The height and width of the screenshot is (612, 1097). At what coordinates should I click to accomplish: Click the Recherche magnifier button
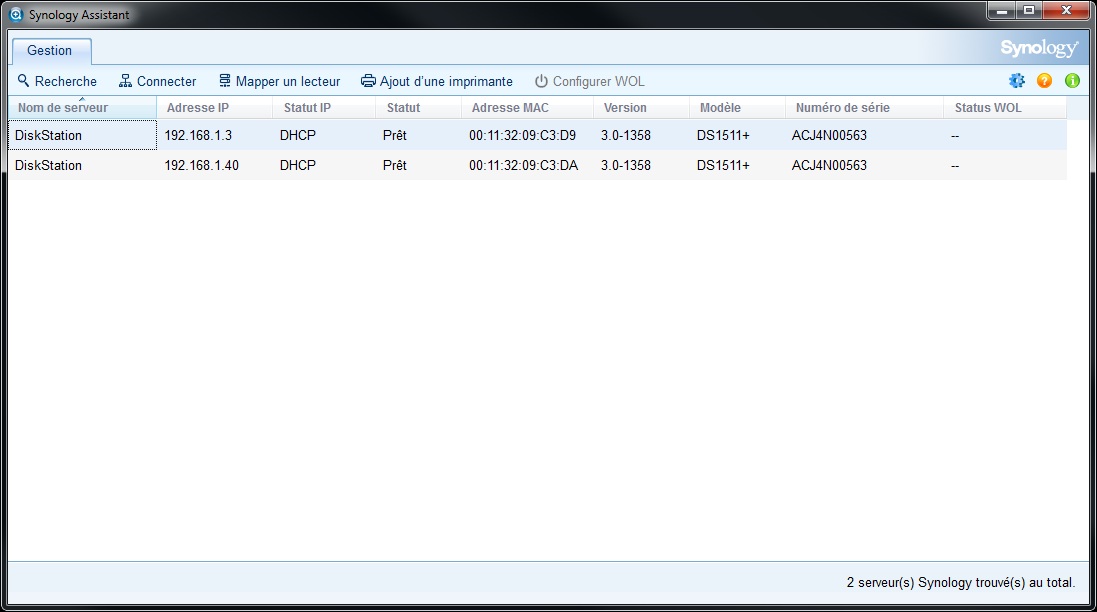pyautogui.click(x=57, y=81)
